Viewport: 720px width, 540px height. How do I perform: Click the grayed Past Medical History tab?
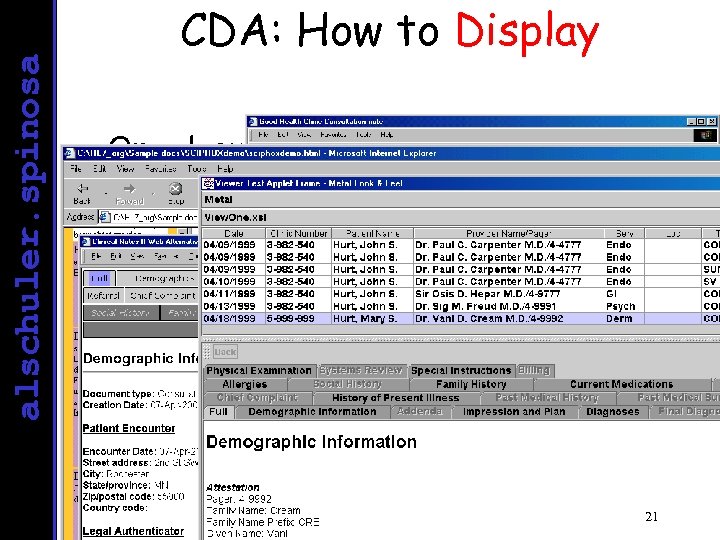[546, 398]
